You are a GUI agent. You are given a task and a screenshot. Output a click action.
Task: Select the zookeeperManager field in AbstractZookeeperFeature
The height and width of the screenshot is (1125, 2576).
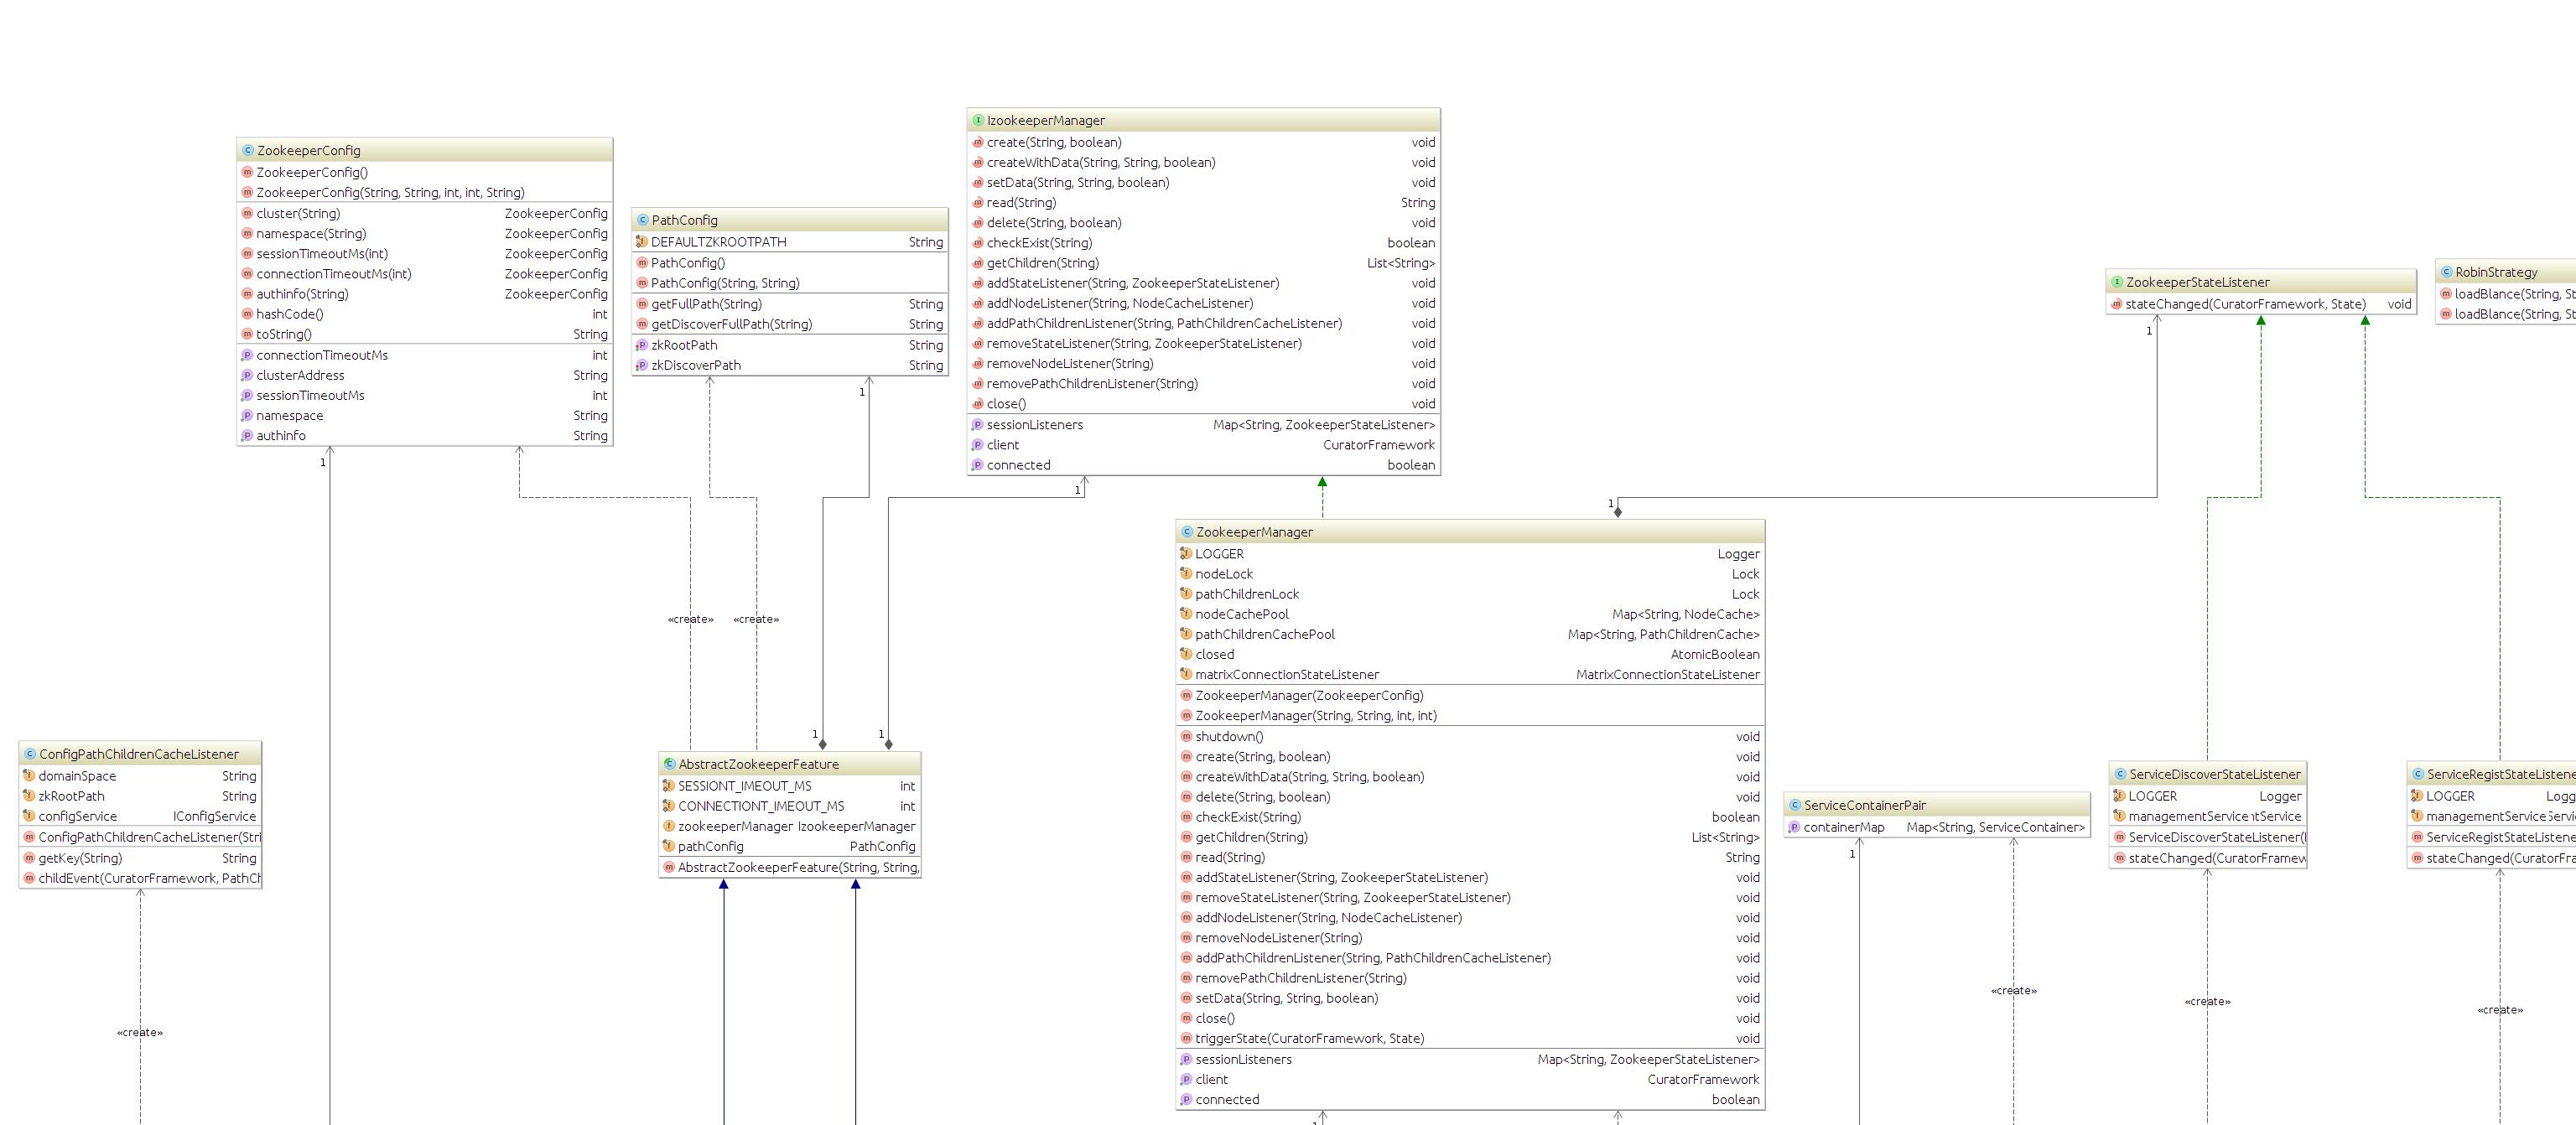(735, 827)
